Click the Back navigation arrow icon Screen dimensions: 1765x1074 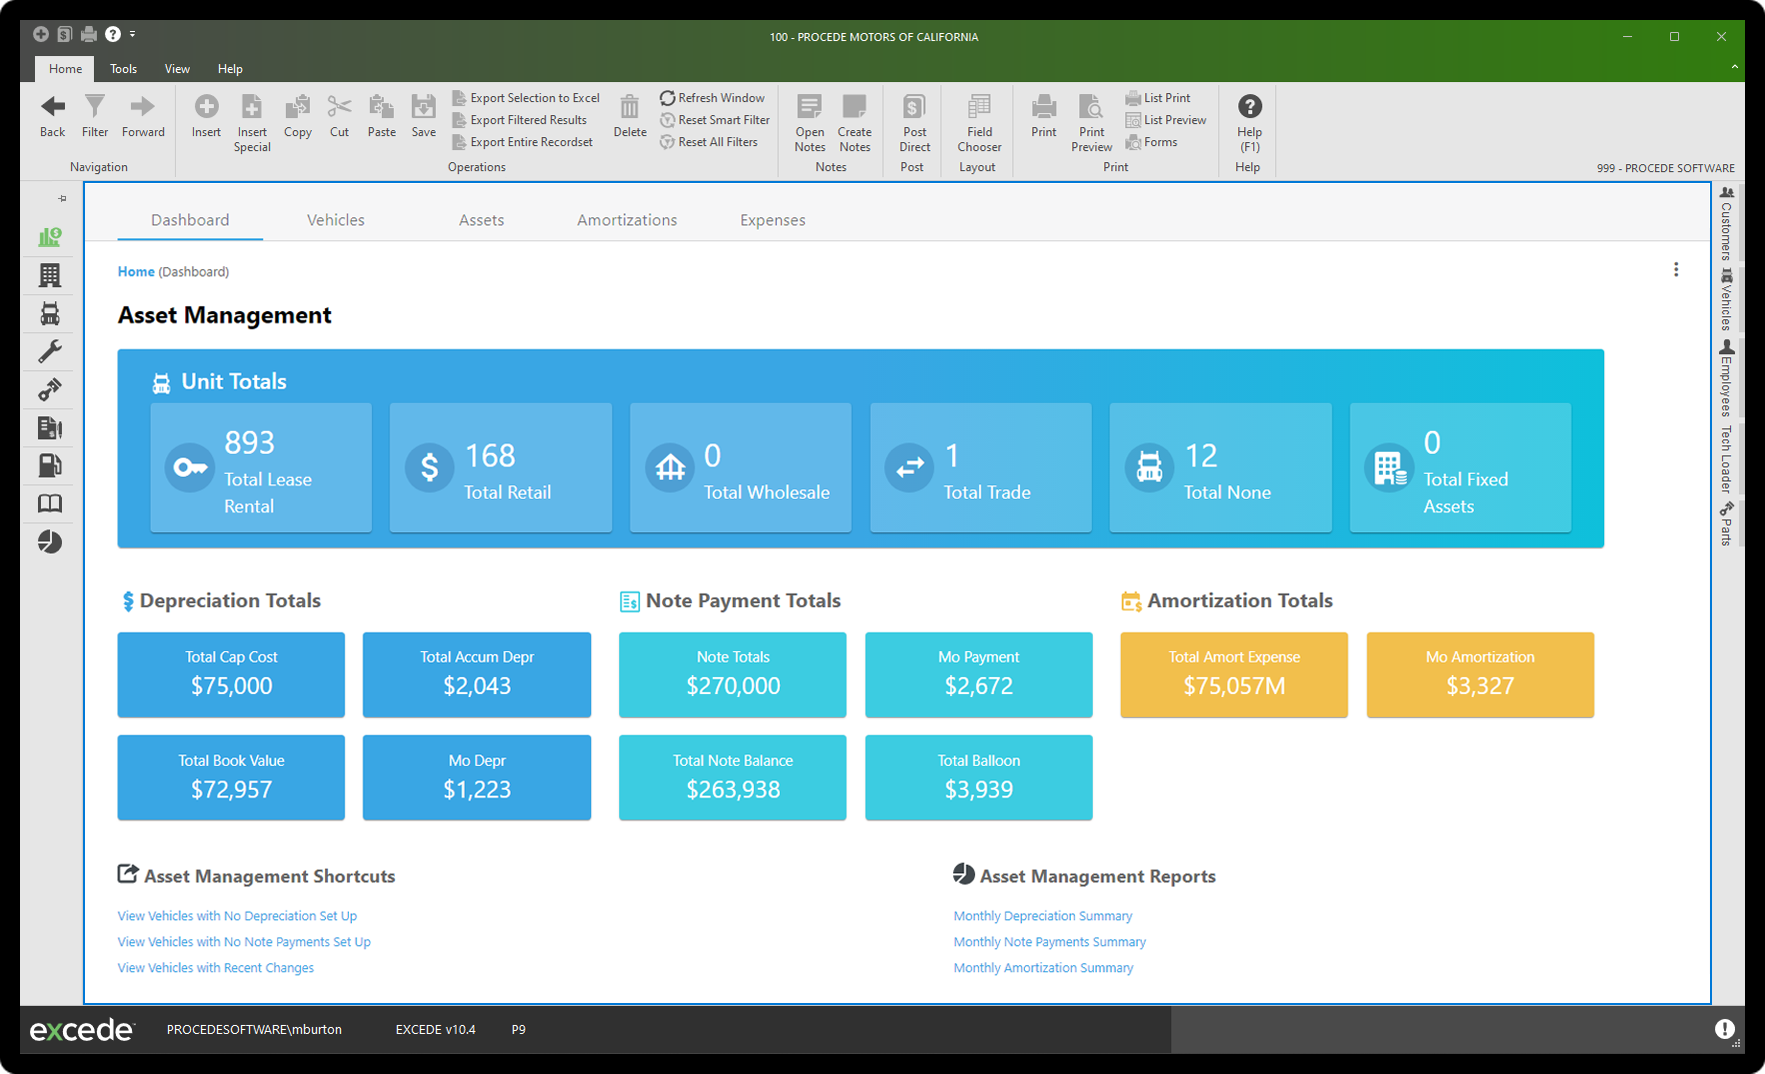[x=52, y=107]
